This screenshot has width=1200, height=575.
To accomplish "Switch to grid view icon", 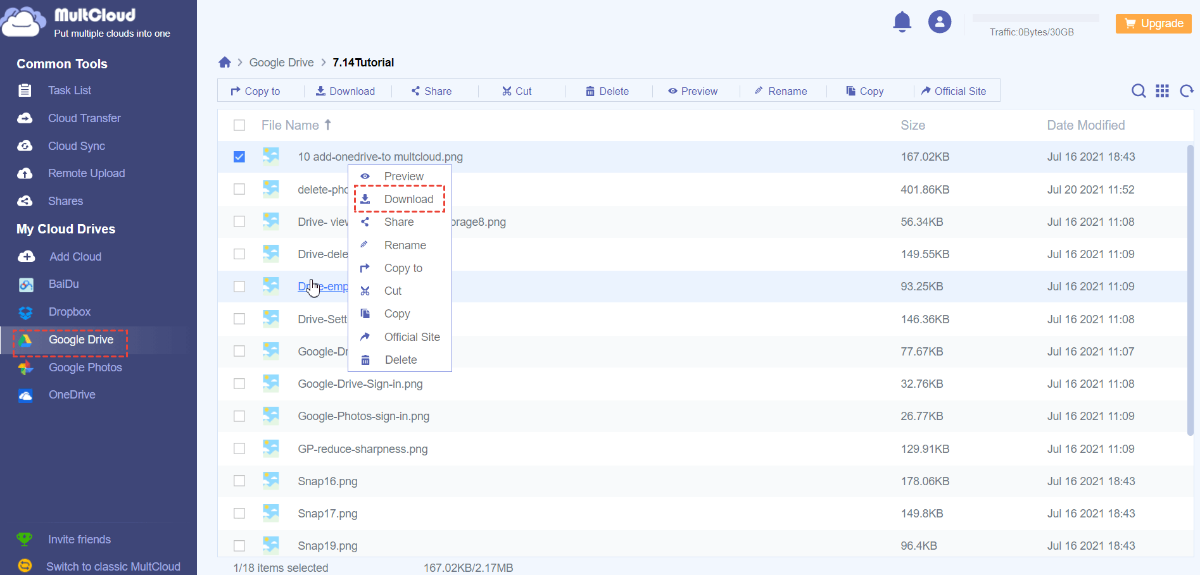I will point(1162,91).
